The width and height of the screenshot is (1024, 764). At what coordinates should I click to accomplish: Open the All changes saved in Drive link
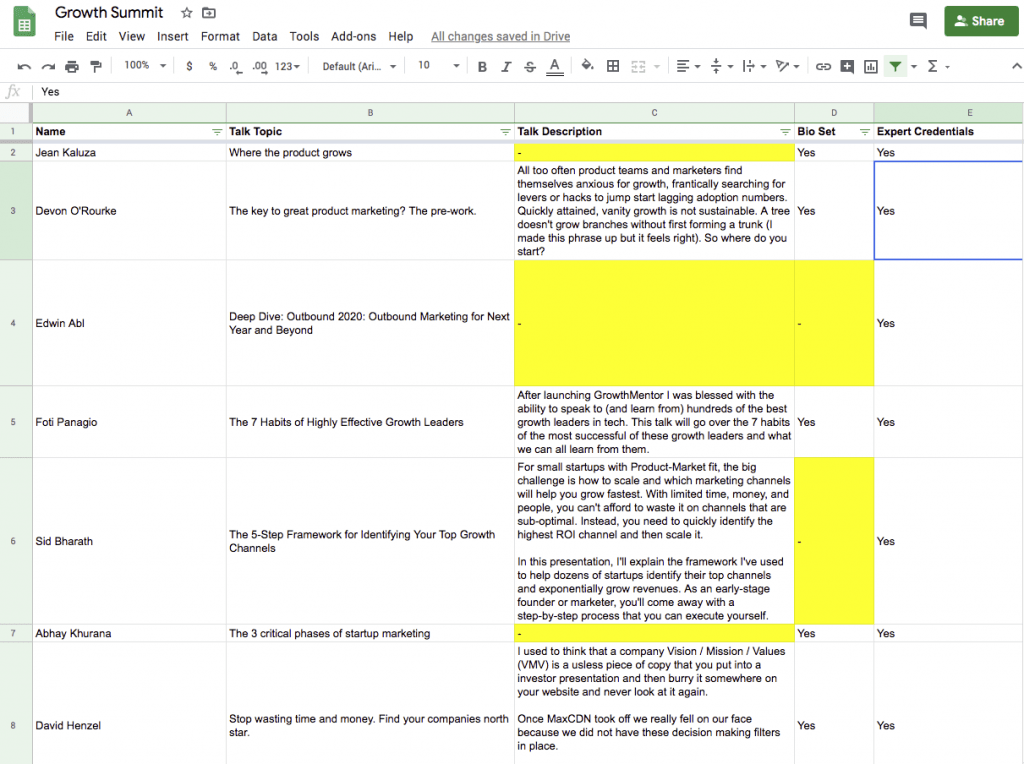[500, 36]
